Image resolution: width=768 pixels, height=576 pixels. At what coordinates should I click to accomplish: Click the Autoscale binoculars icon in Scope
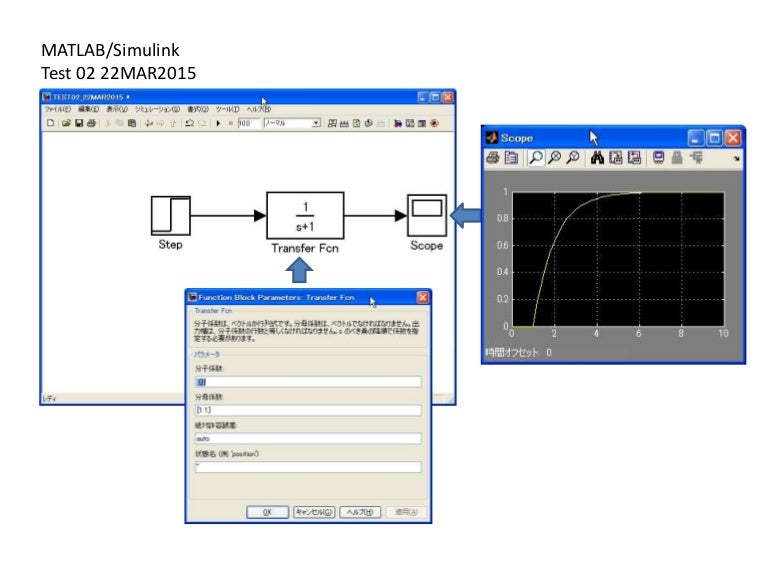pyautogui.click(x=597, y=158)
